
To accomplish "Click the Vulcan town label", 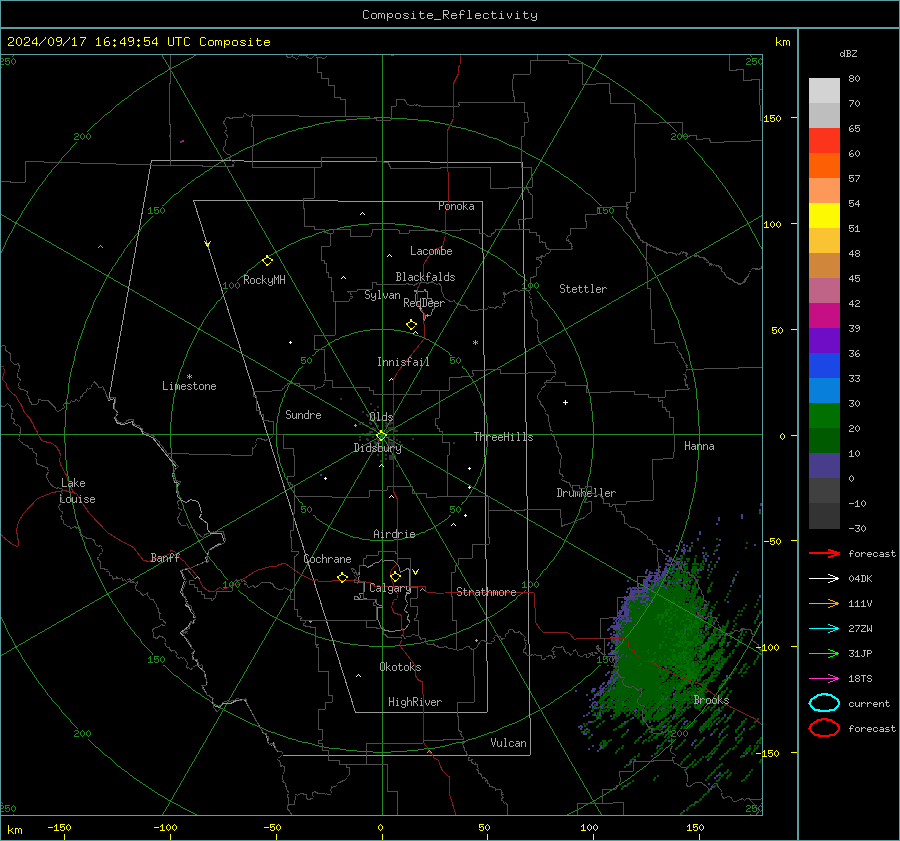I will 508,743.
